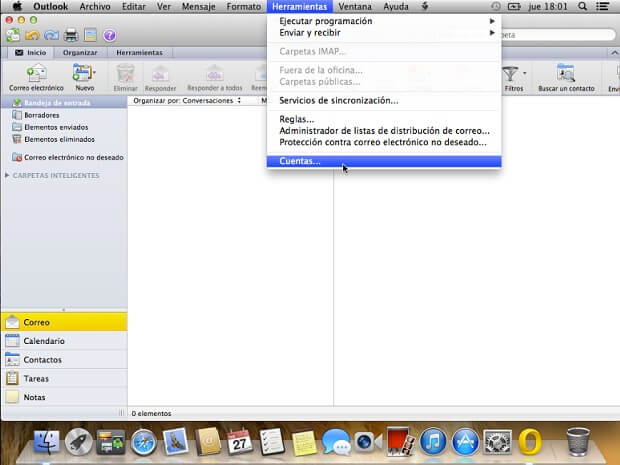Image resolution: width=620 pixels, height=465 pixels.
Task: Select Protección contra correo electrónico no deseado...
Action: (384, 142)
